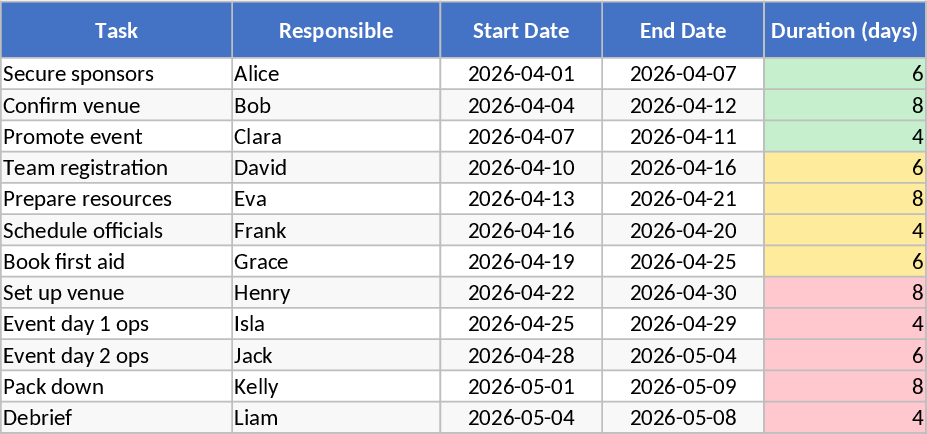Select pink duration cell for Debrief

point(845,418)
